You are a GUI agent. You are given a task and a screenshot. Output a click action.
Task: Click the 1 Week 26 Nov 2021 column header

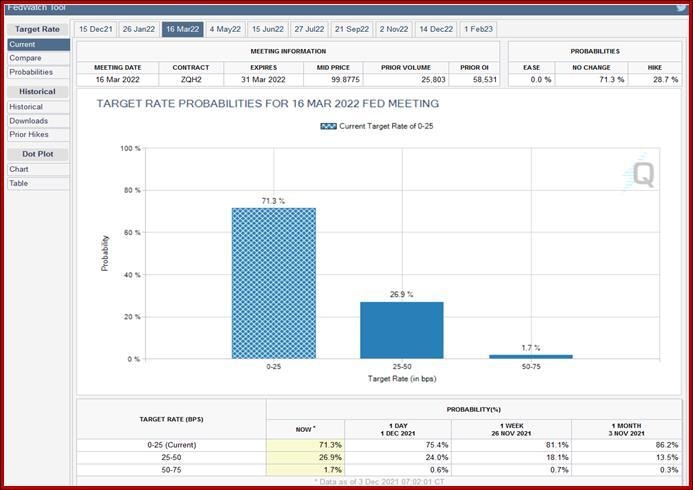(x=511, y=429)
